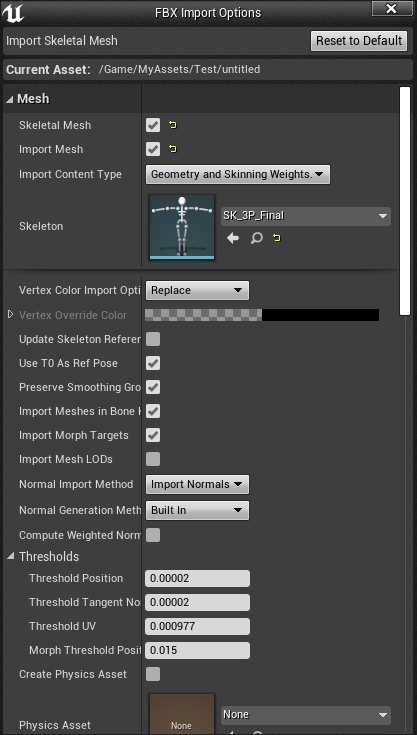This screenshot has height=735, width=417.
Task: Collapse the Mesh category header
Action: click(10, 99)
